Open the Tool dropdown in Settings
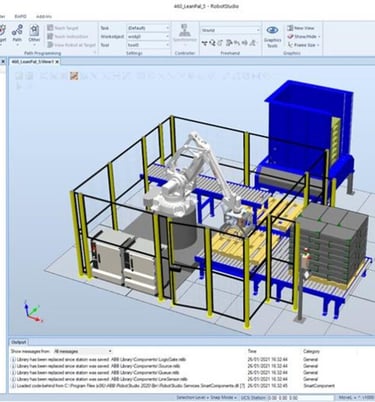 point(148,45)
